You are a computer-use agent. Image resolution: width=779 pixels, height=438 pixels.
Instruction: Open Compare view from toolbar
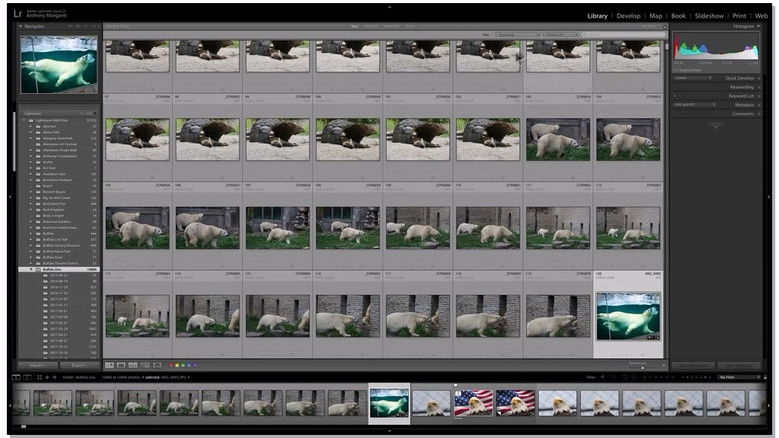[132, 365]
